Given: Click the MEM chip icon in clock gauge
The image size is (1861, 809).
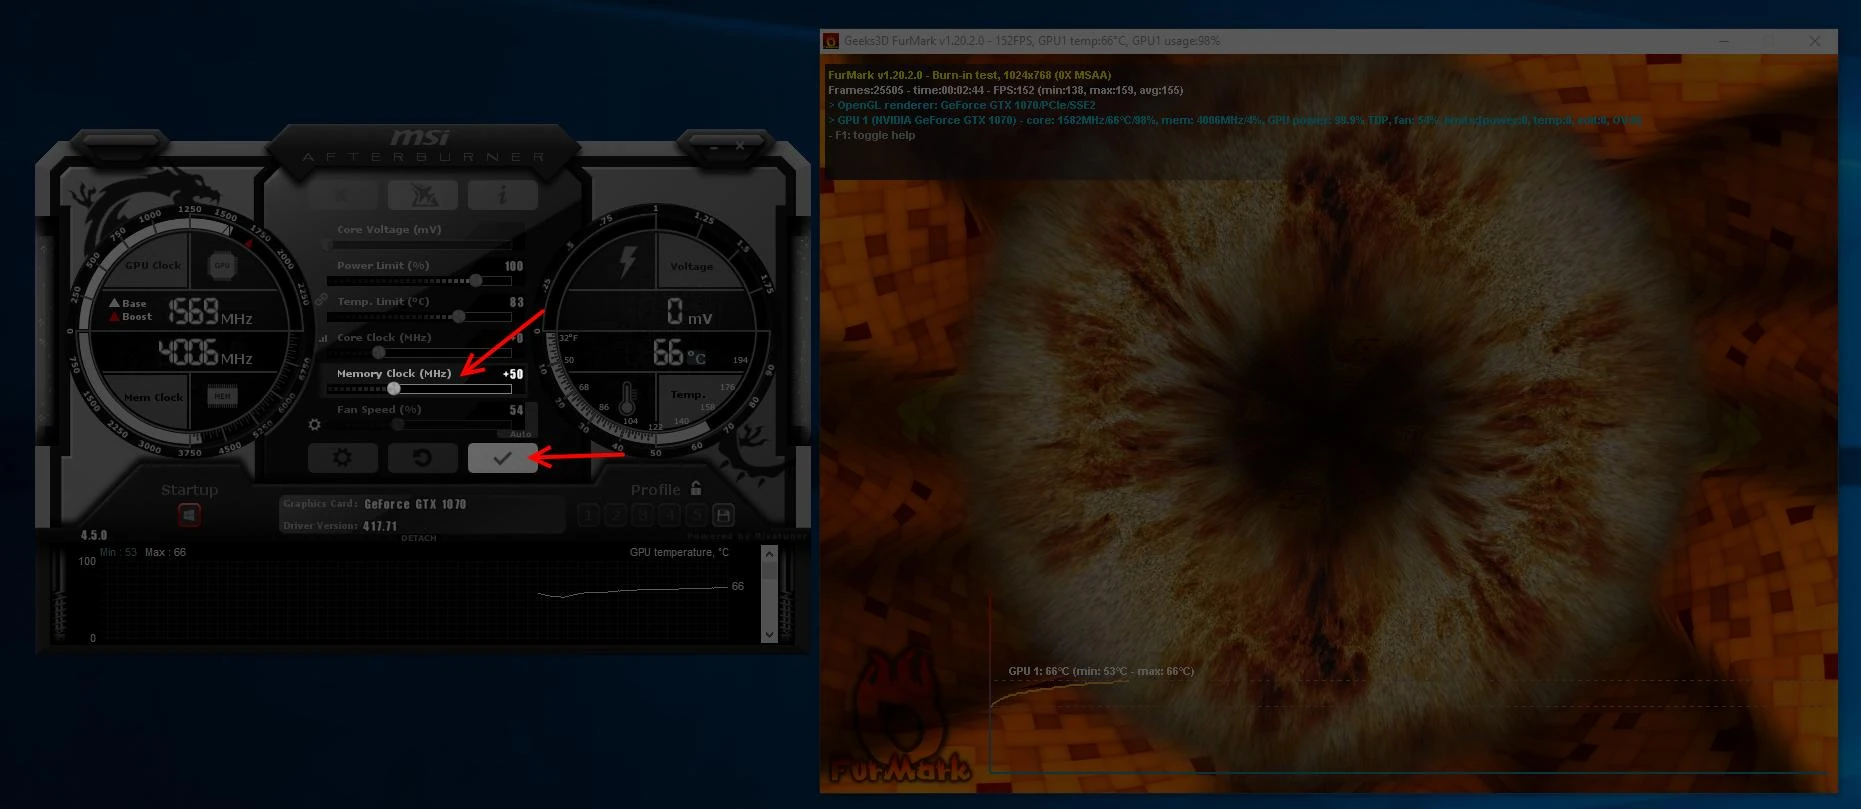Looking at the screenshot, I should pyautogui.click(x=222, y=396).
